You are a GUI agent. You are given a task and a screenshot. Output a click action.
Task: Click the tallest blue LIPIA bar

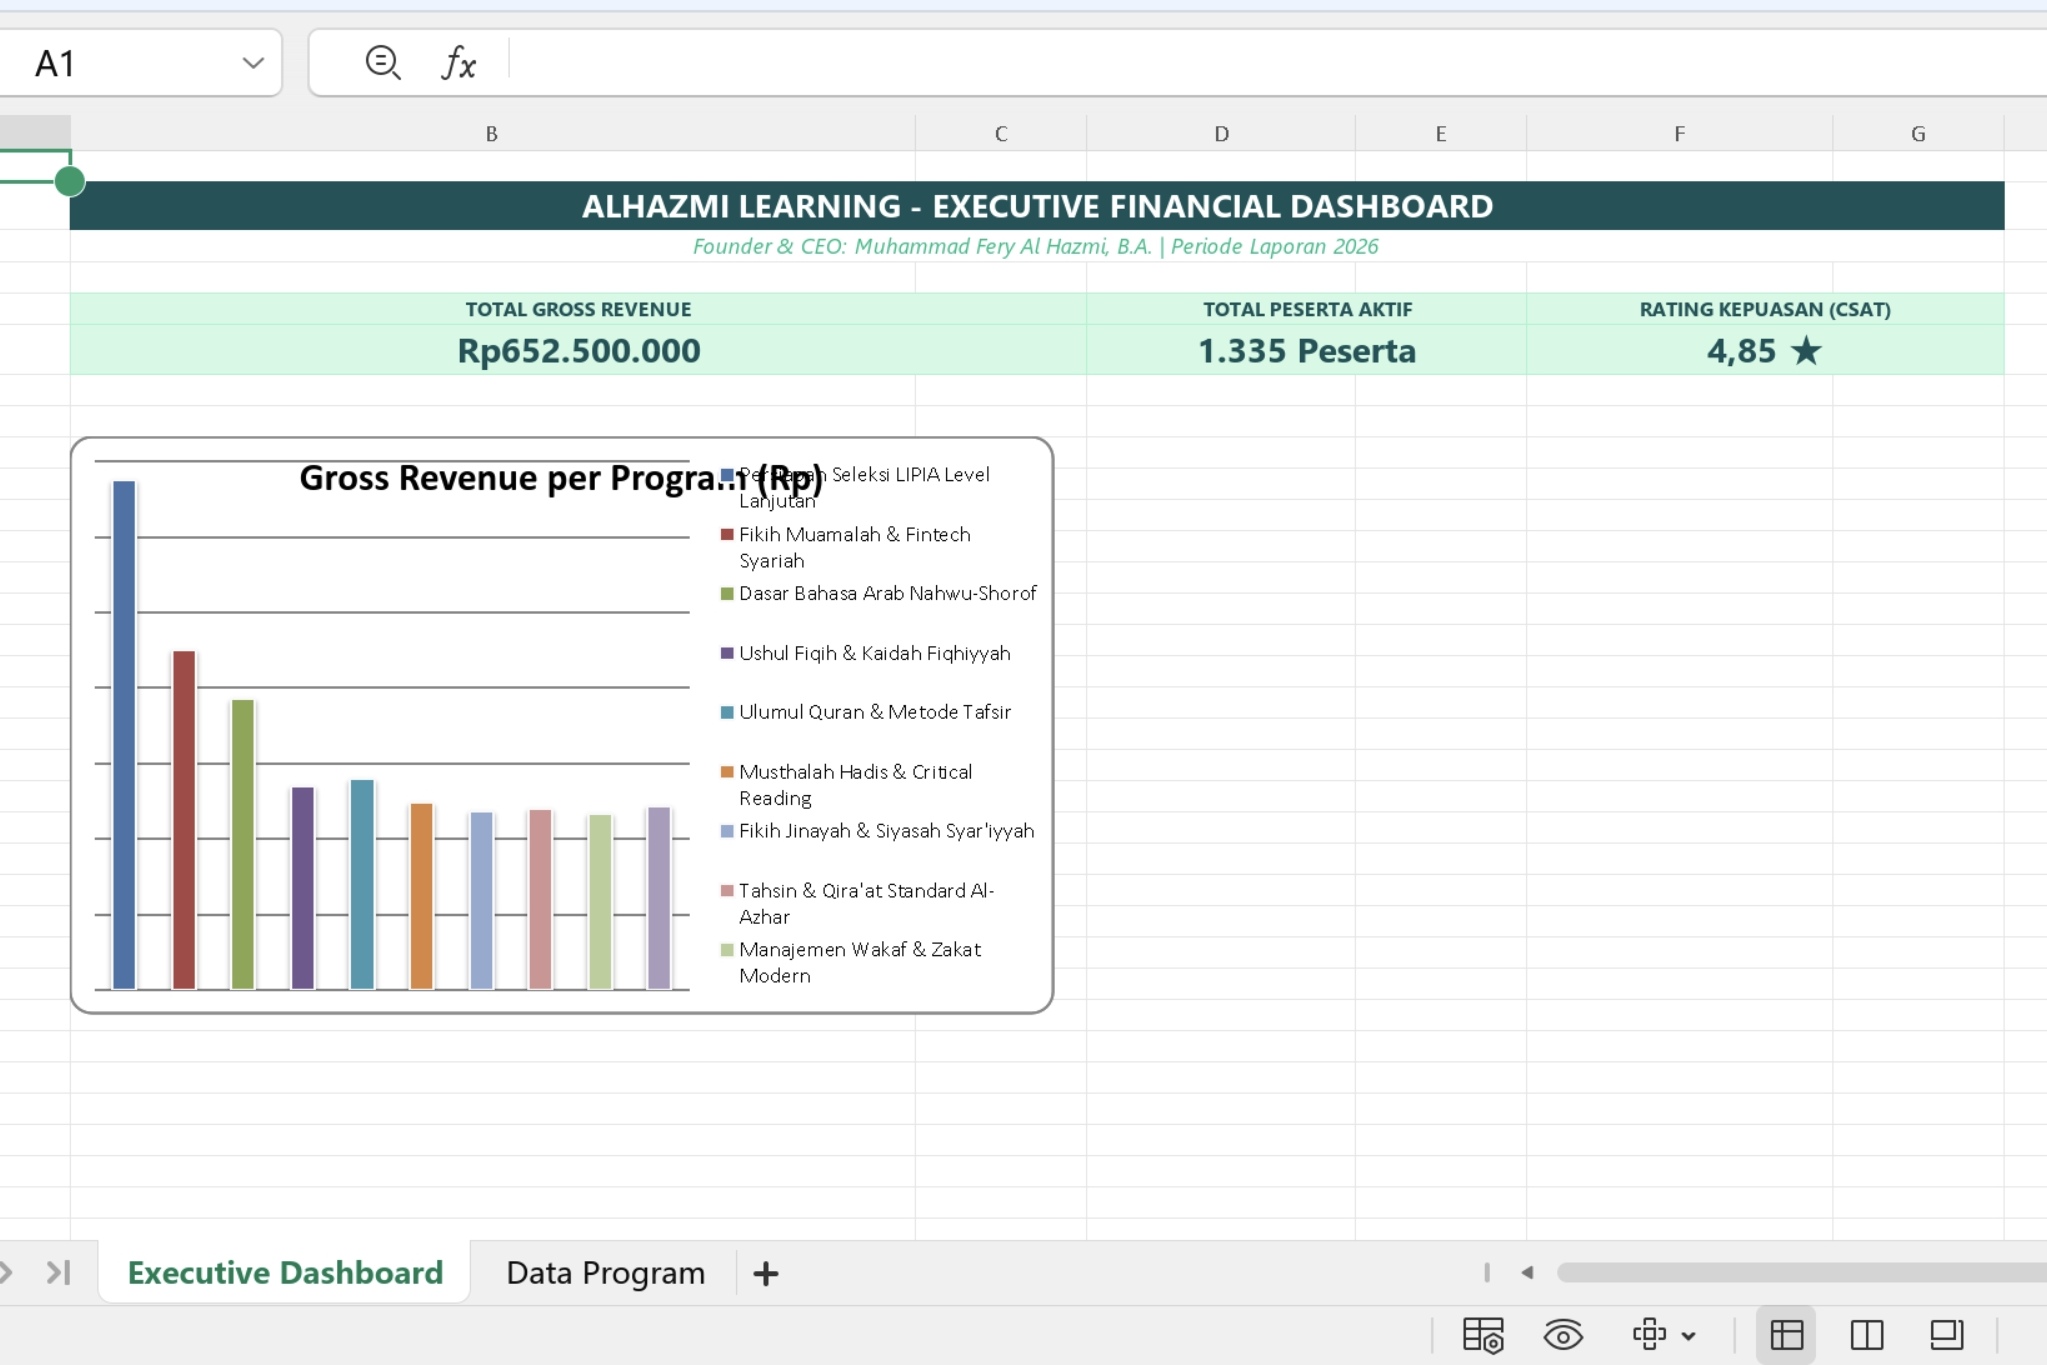(124, 735)
